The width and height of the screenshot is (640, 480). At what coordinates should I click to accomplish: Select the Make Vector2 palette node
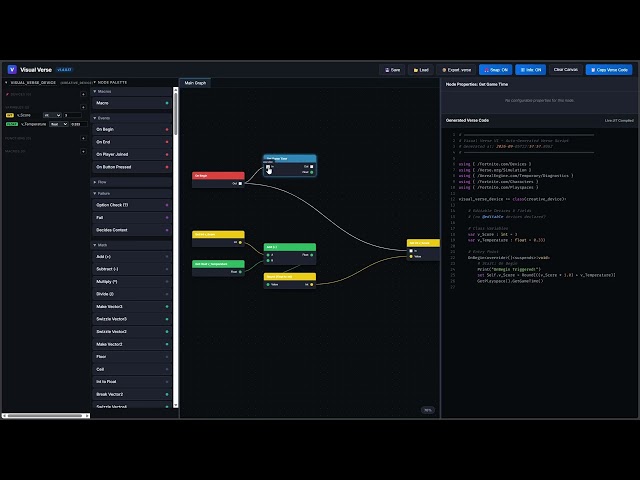131,344
